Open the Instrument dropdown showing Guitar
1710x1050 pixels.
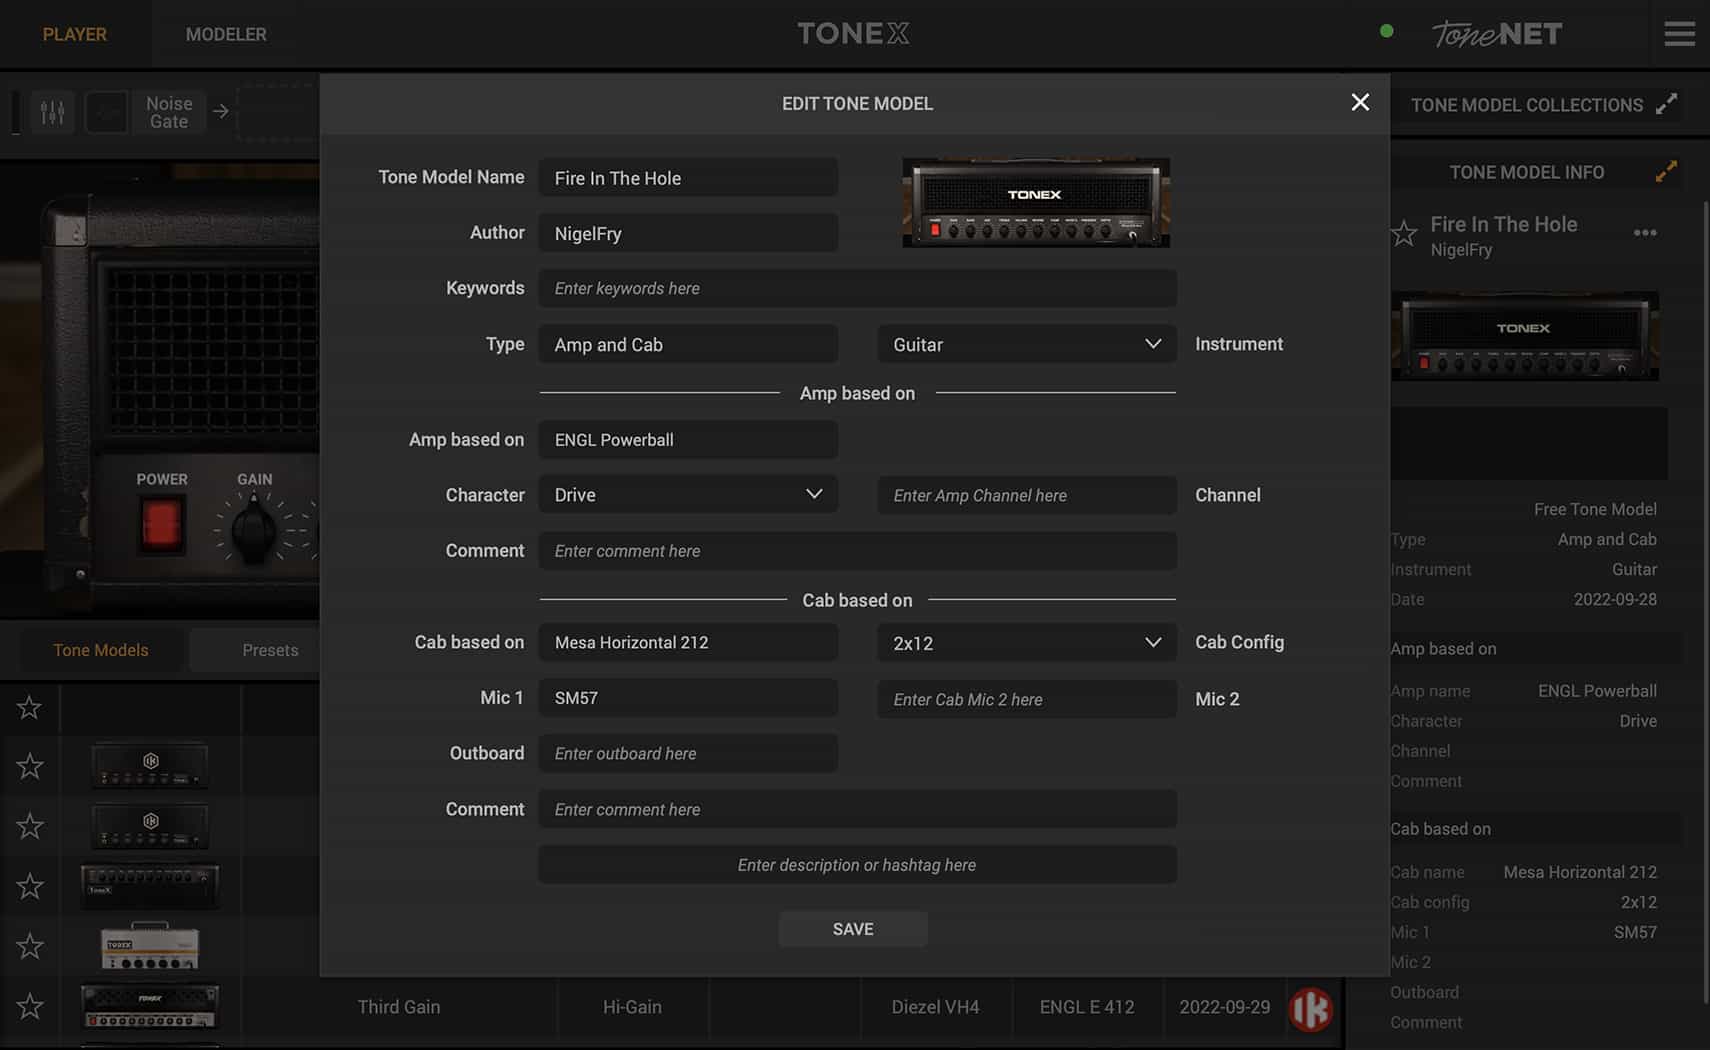[x=1025, y=344]
